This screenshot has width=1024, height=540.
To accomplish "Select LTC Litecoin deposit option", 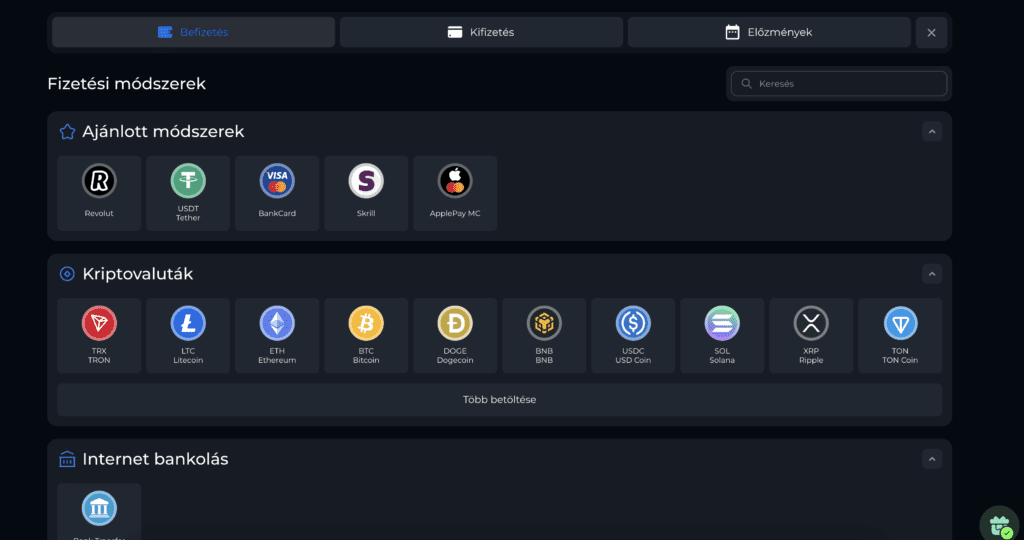I will [x=188, y=336].
